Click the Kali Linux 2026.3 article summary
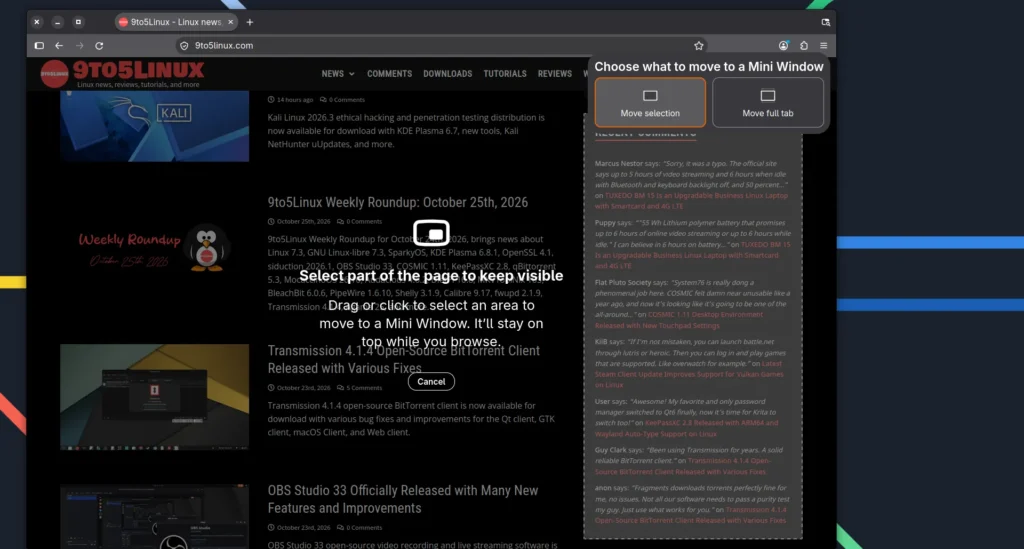The image size is (1024, 549). coord(406,131)
